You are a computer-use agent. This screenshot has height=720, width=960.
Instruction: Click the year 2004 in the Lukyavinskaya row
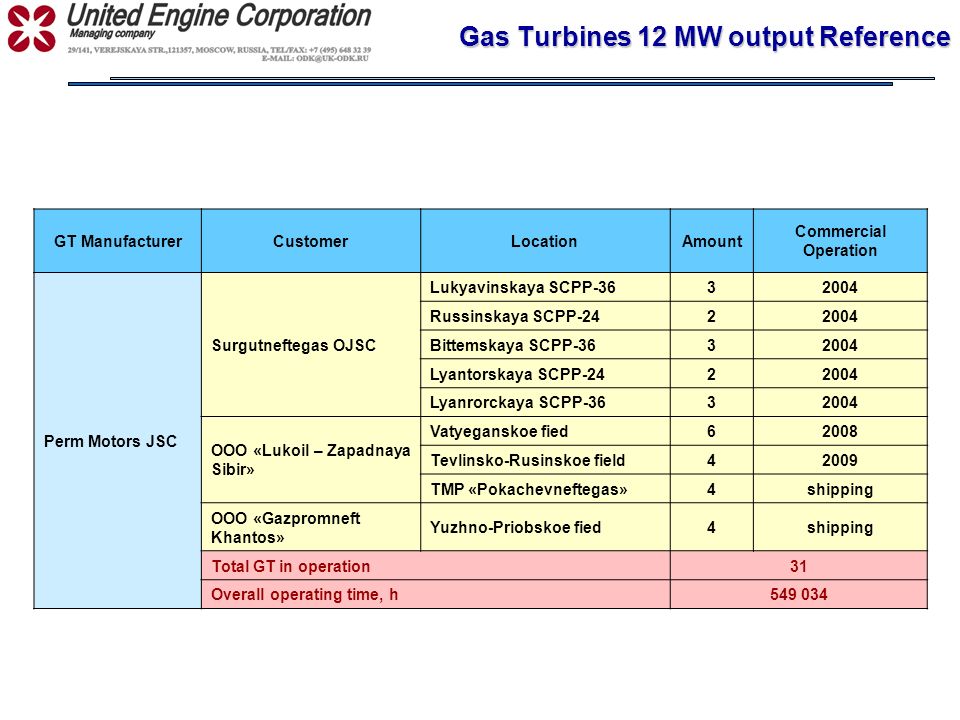pos(840,287)
